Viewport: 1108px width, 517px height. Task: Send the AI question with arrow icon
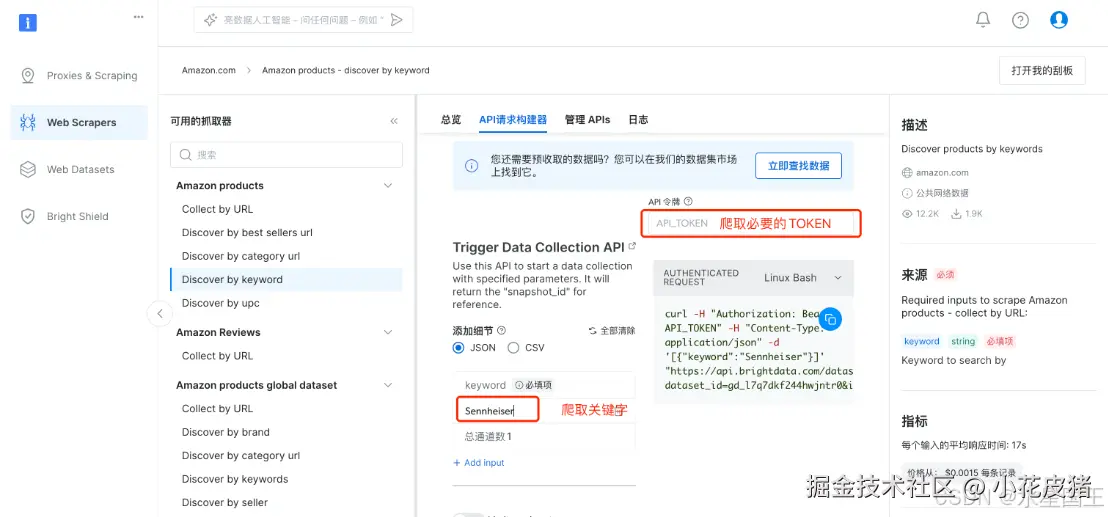point(396,20)
